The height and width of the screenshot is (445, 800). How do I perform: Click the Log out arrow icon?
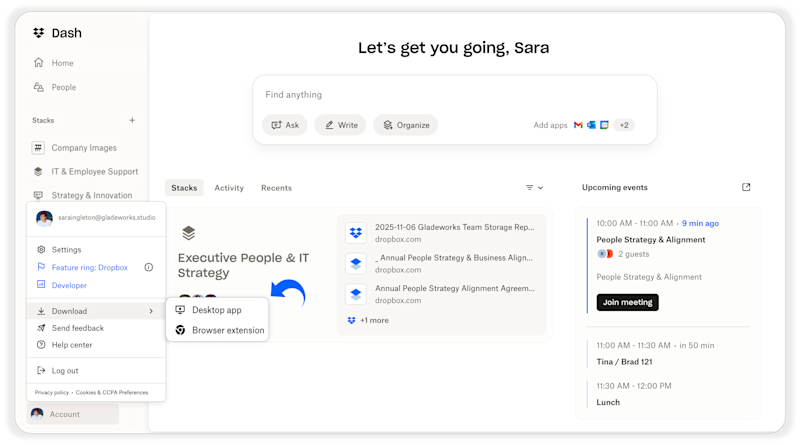[x=41, y=370]
